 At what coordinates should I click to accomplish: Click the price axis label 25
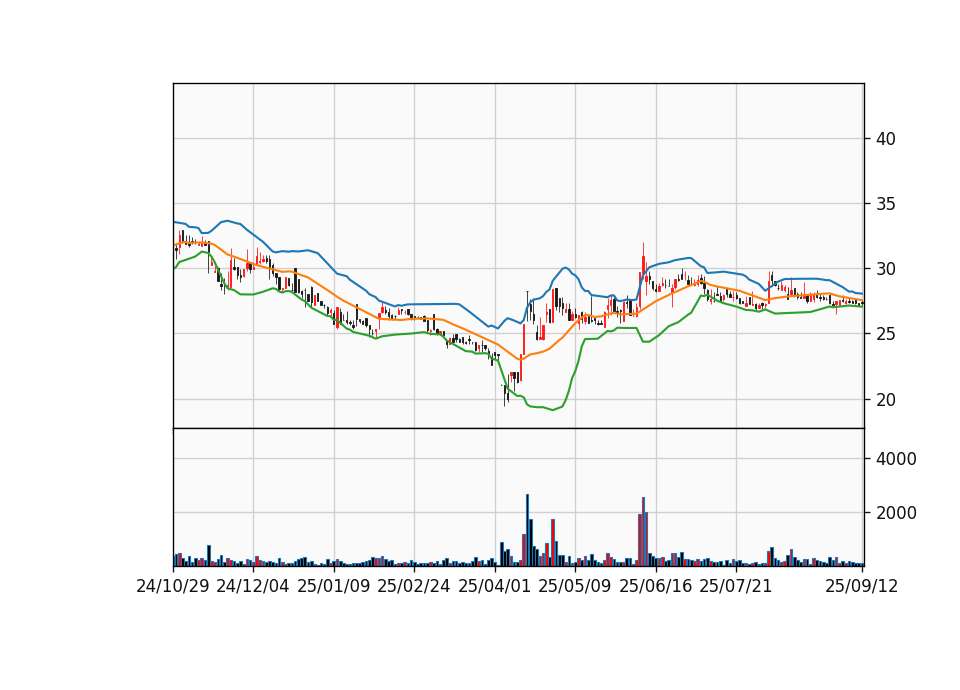[x=885, y=334]
